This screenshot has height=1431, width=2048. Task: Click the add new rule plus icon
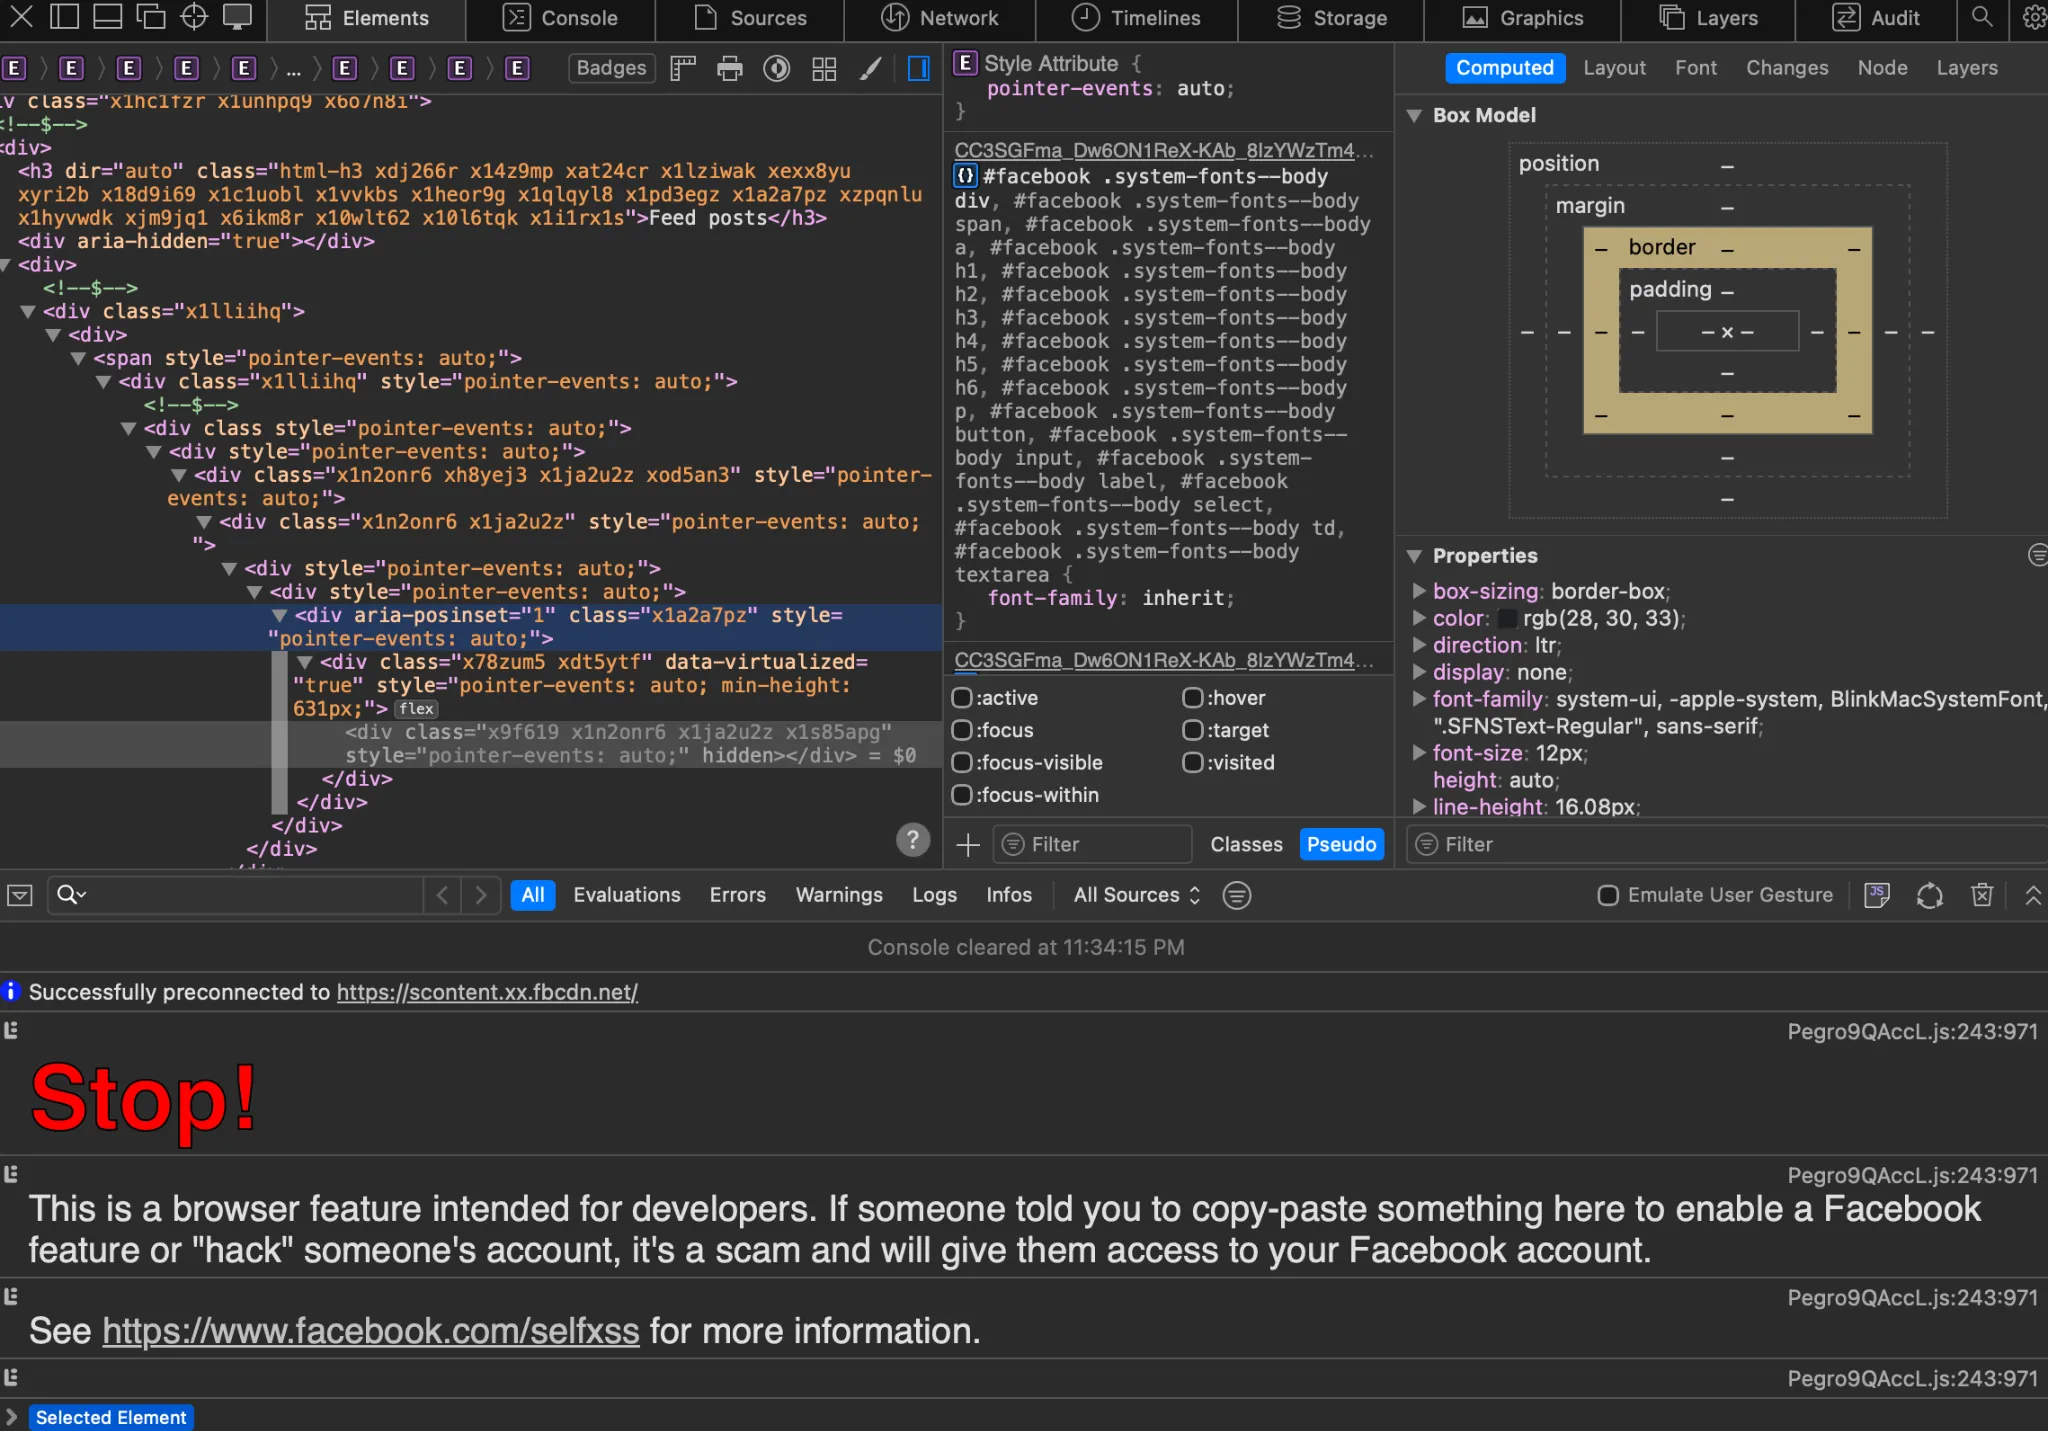coord(968,845)
